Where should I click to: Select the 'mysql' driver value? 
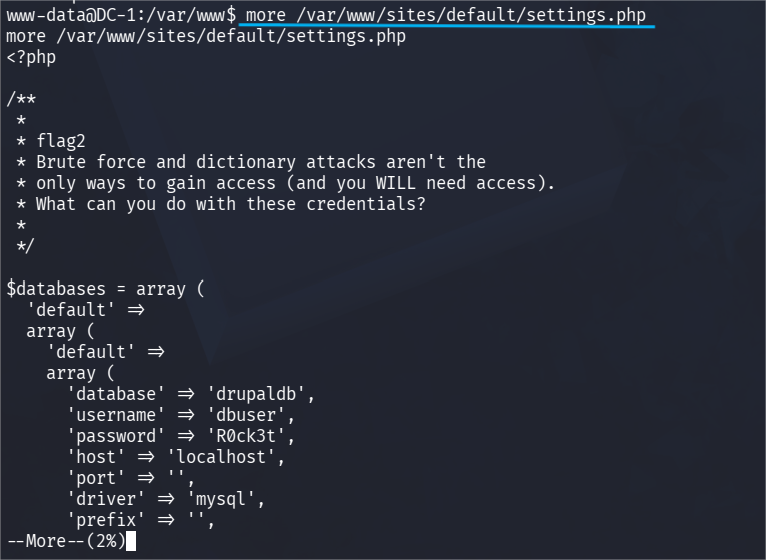[221, 499]
